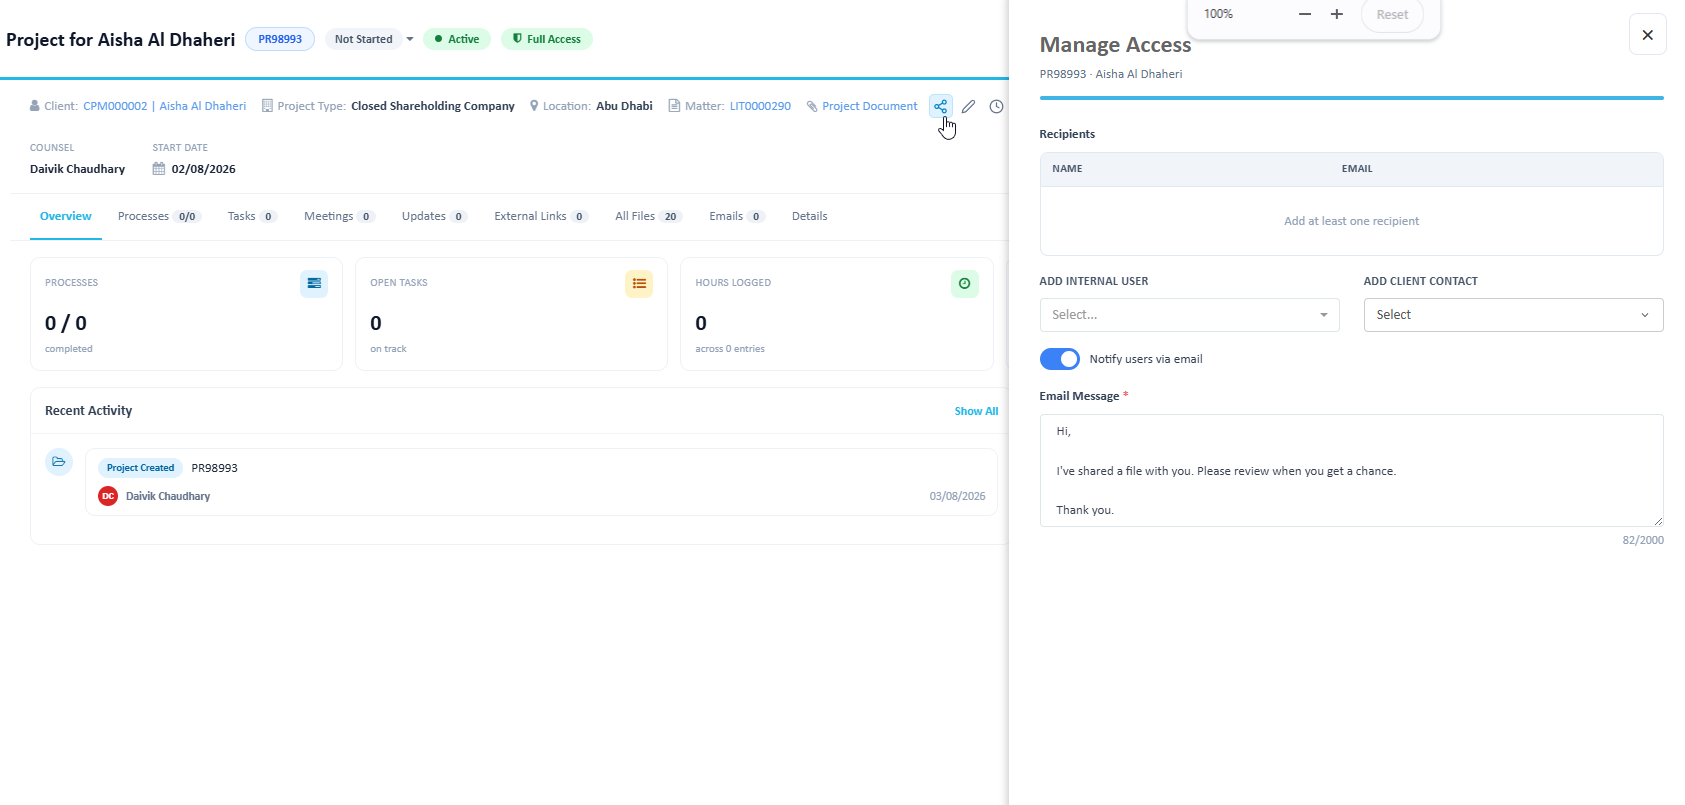The image size is (1685, 805).
Task: Click the PR98993 project ID badge
Action: [x=280, y=39]
